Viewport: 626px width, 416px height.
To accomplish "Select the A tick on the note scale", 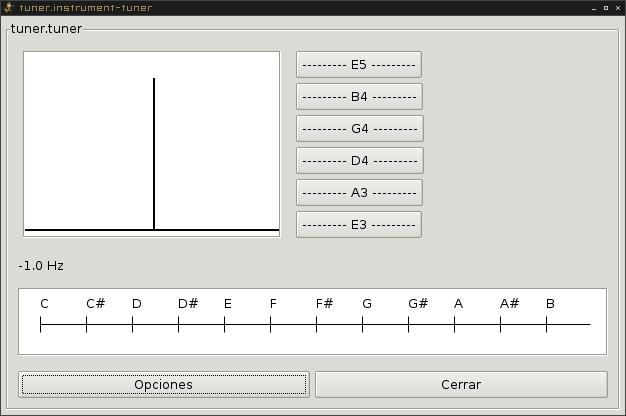I will (x=455, y=323).
